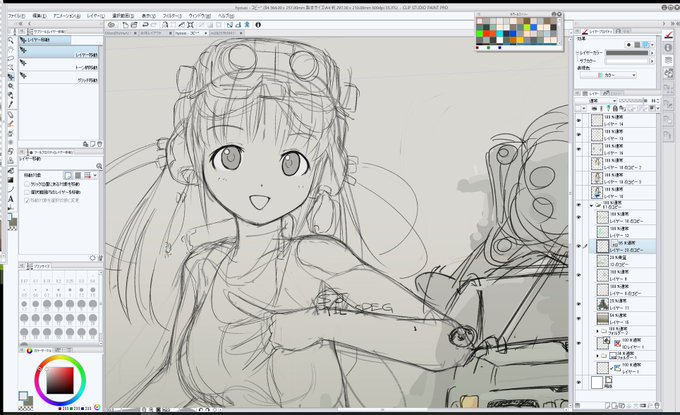Select the レイヤー 15 gradient-thumbnail layer
Screen dimensions: 680x415
point(625,318)
